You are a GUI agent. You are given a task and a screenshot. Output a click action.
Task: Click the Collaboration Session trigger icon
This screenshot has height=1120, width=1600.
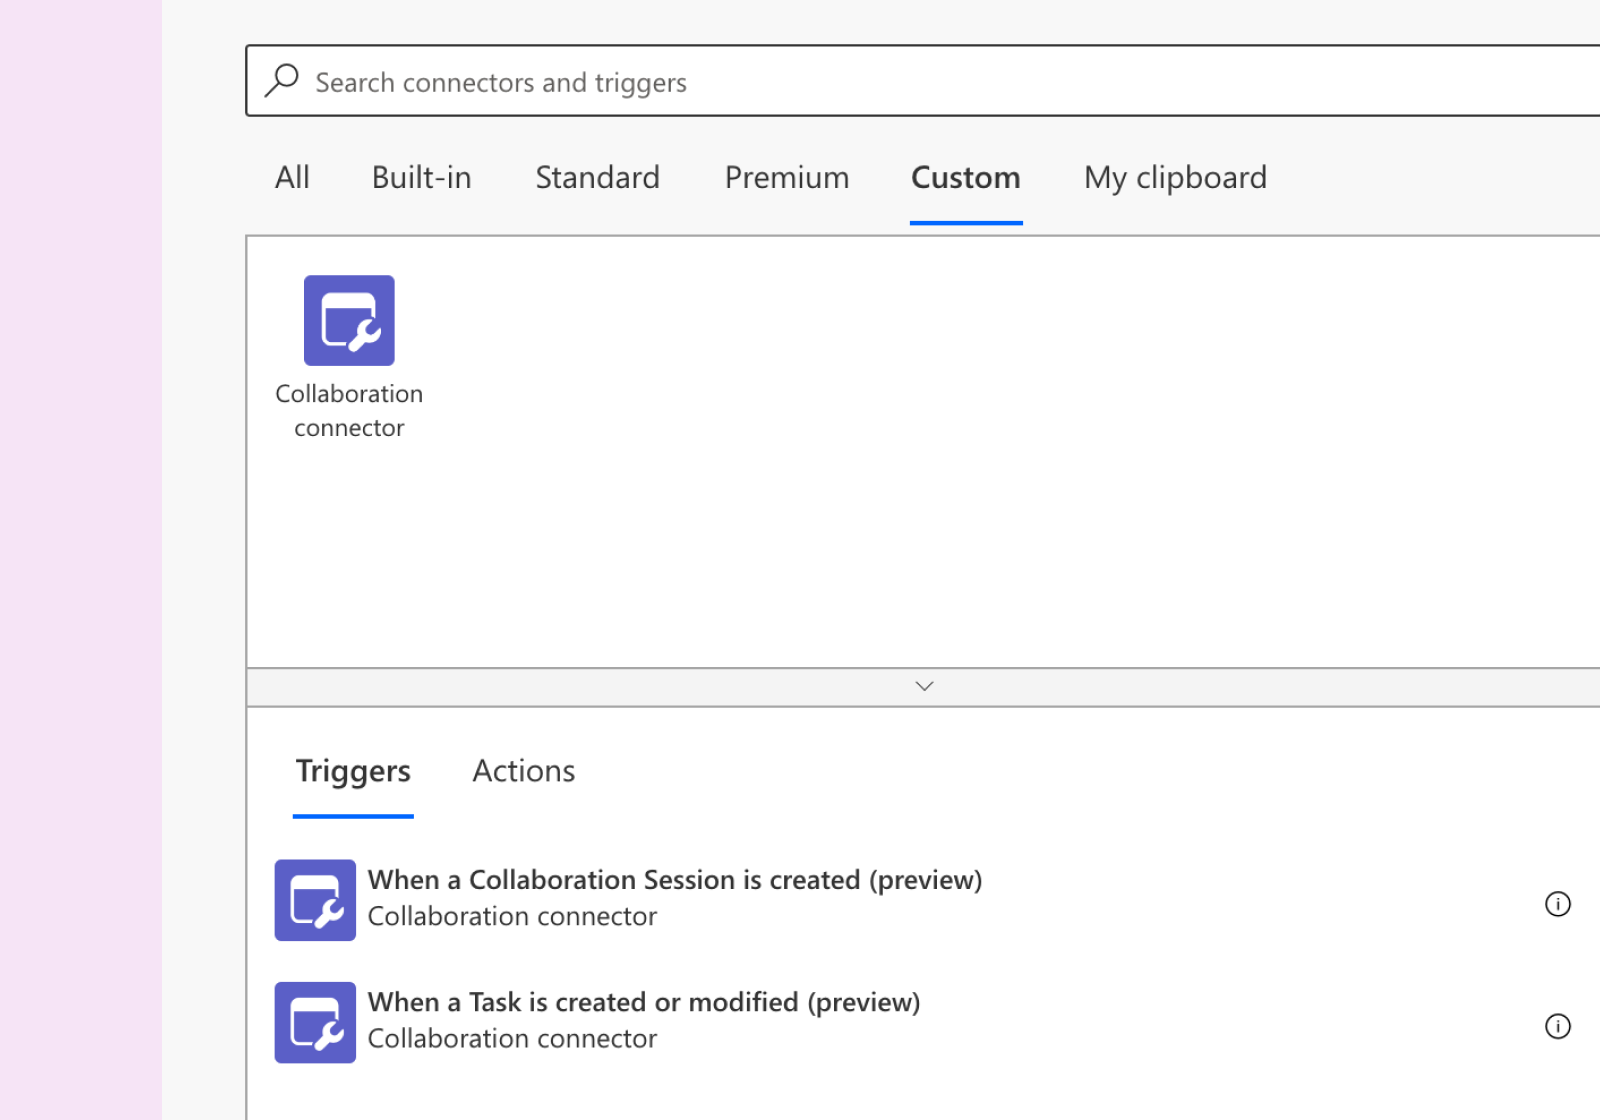point(315,900)
